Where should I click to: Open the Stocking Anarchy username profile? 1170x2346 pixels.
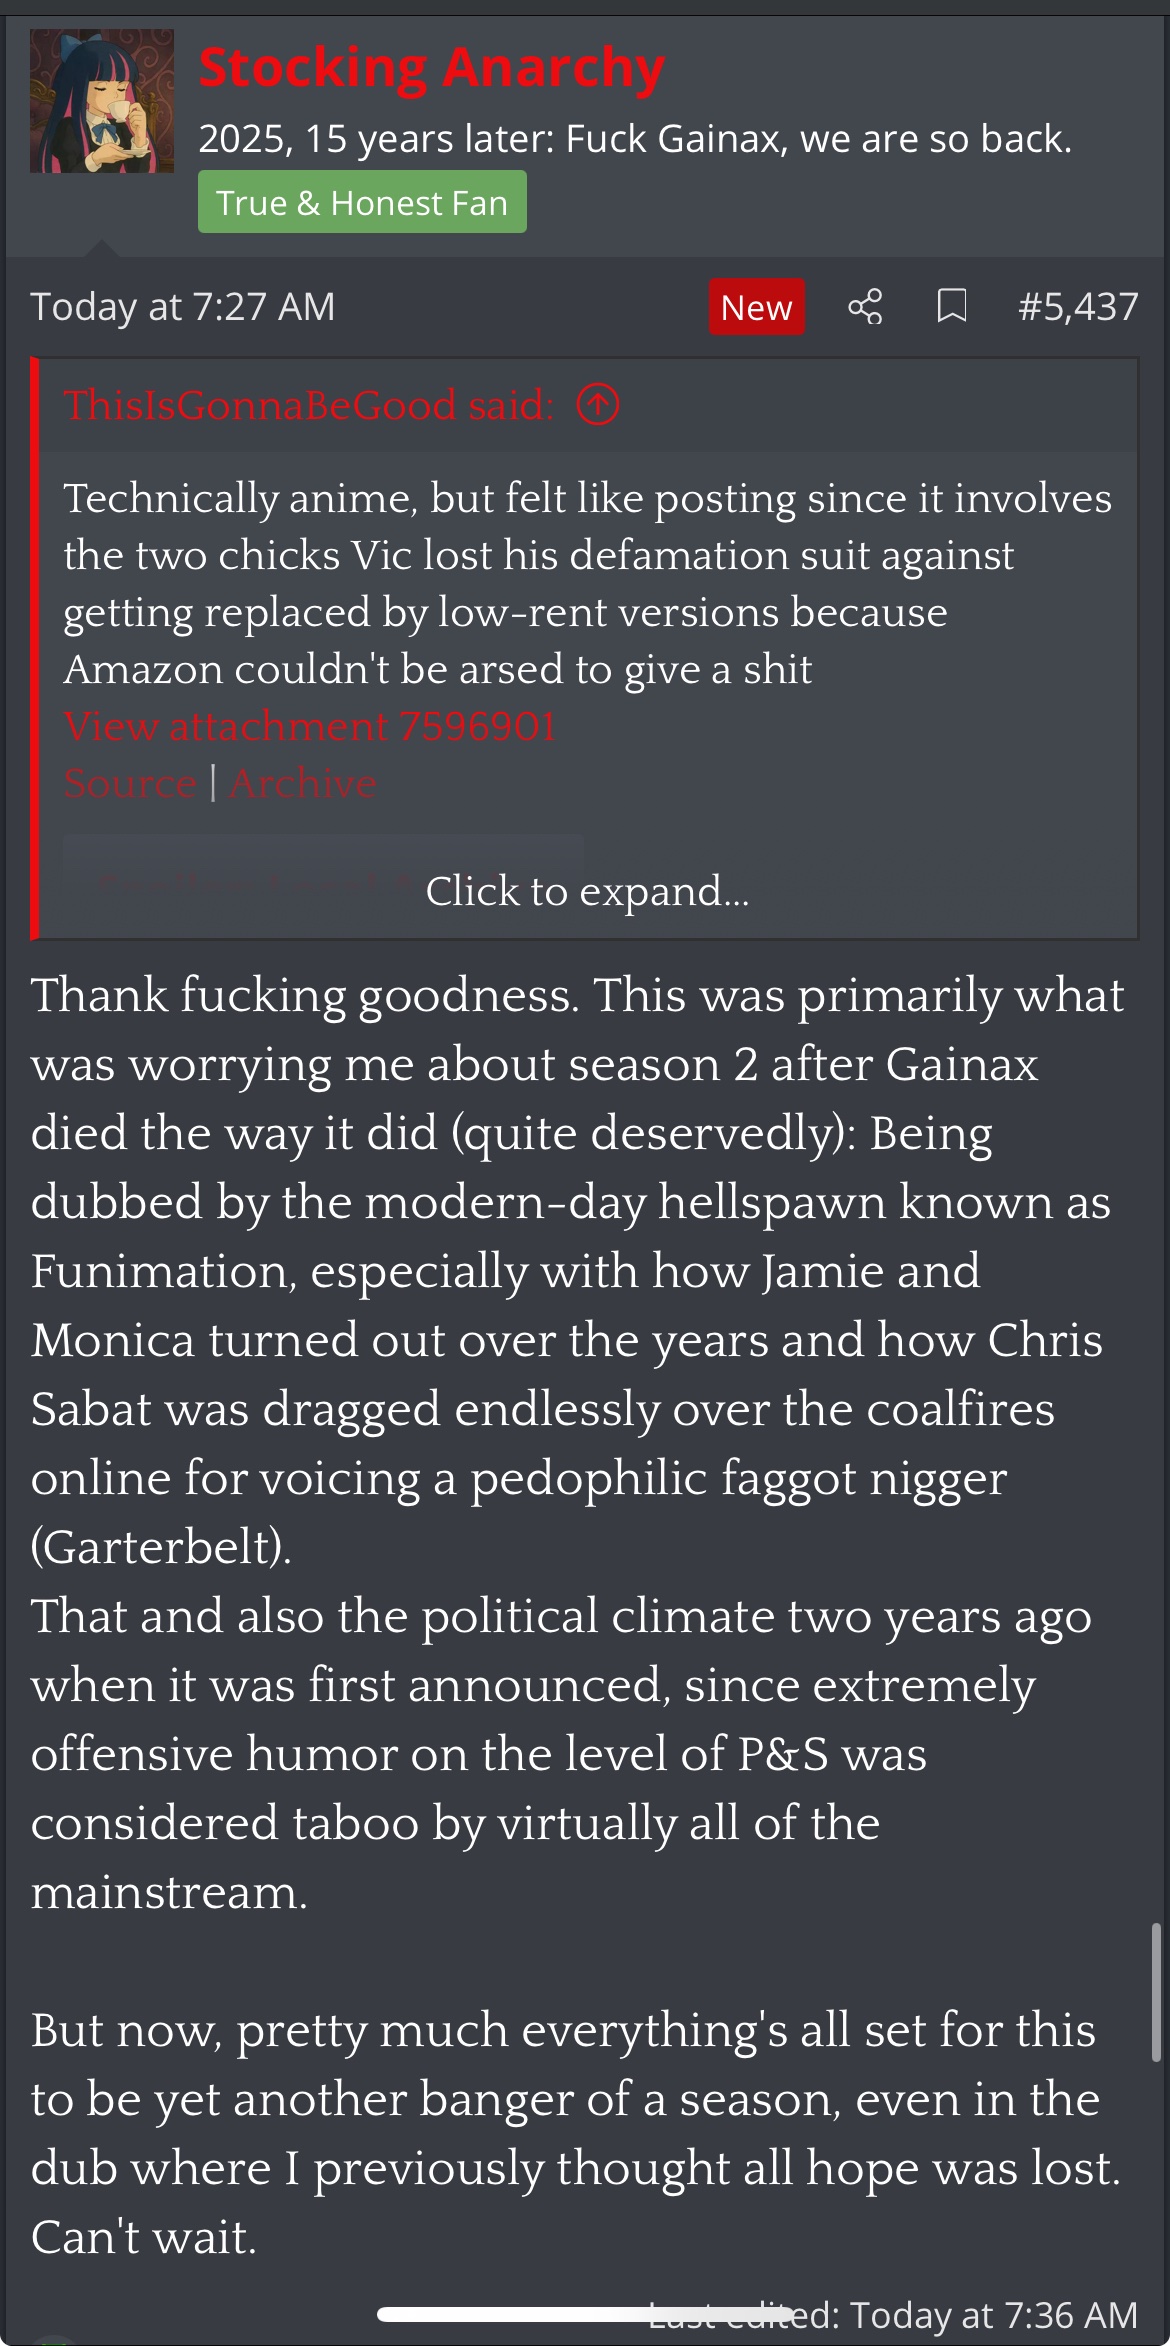[x=432, y=68]
